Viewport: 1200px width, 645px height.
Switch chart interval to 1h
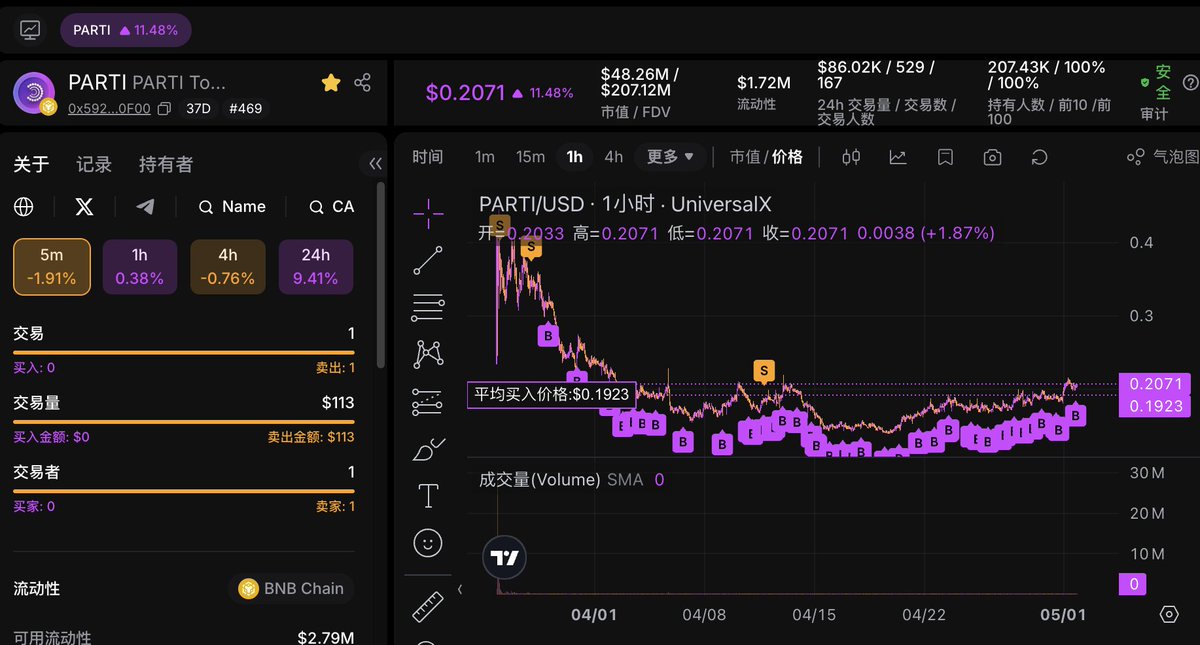click(574, 157)
